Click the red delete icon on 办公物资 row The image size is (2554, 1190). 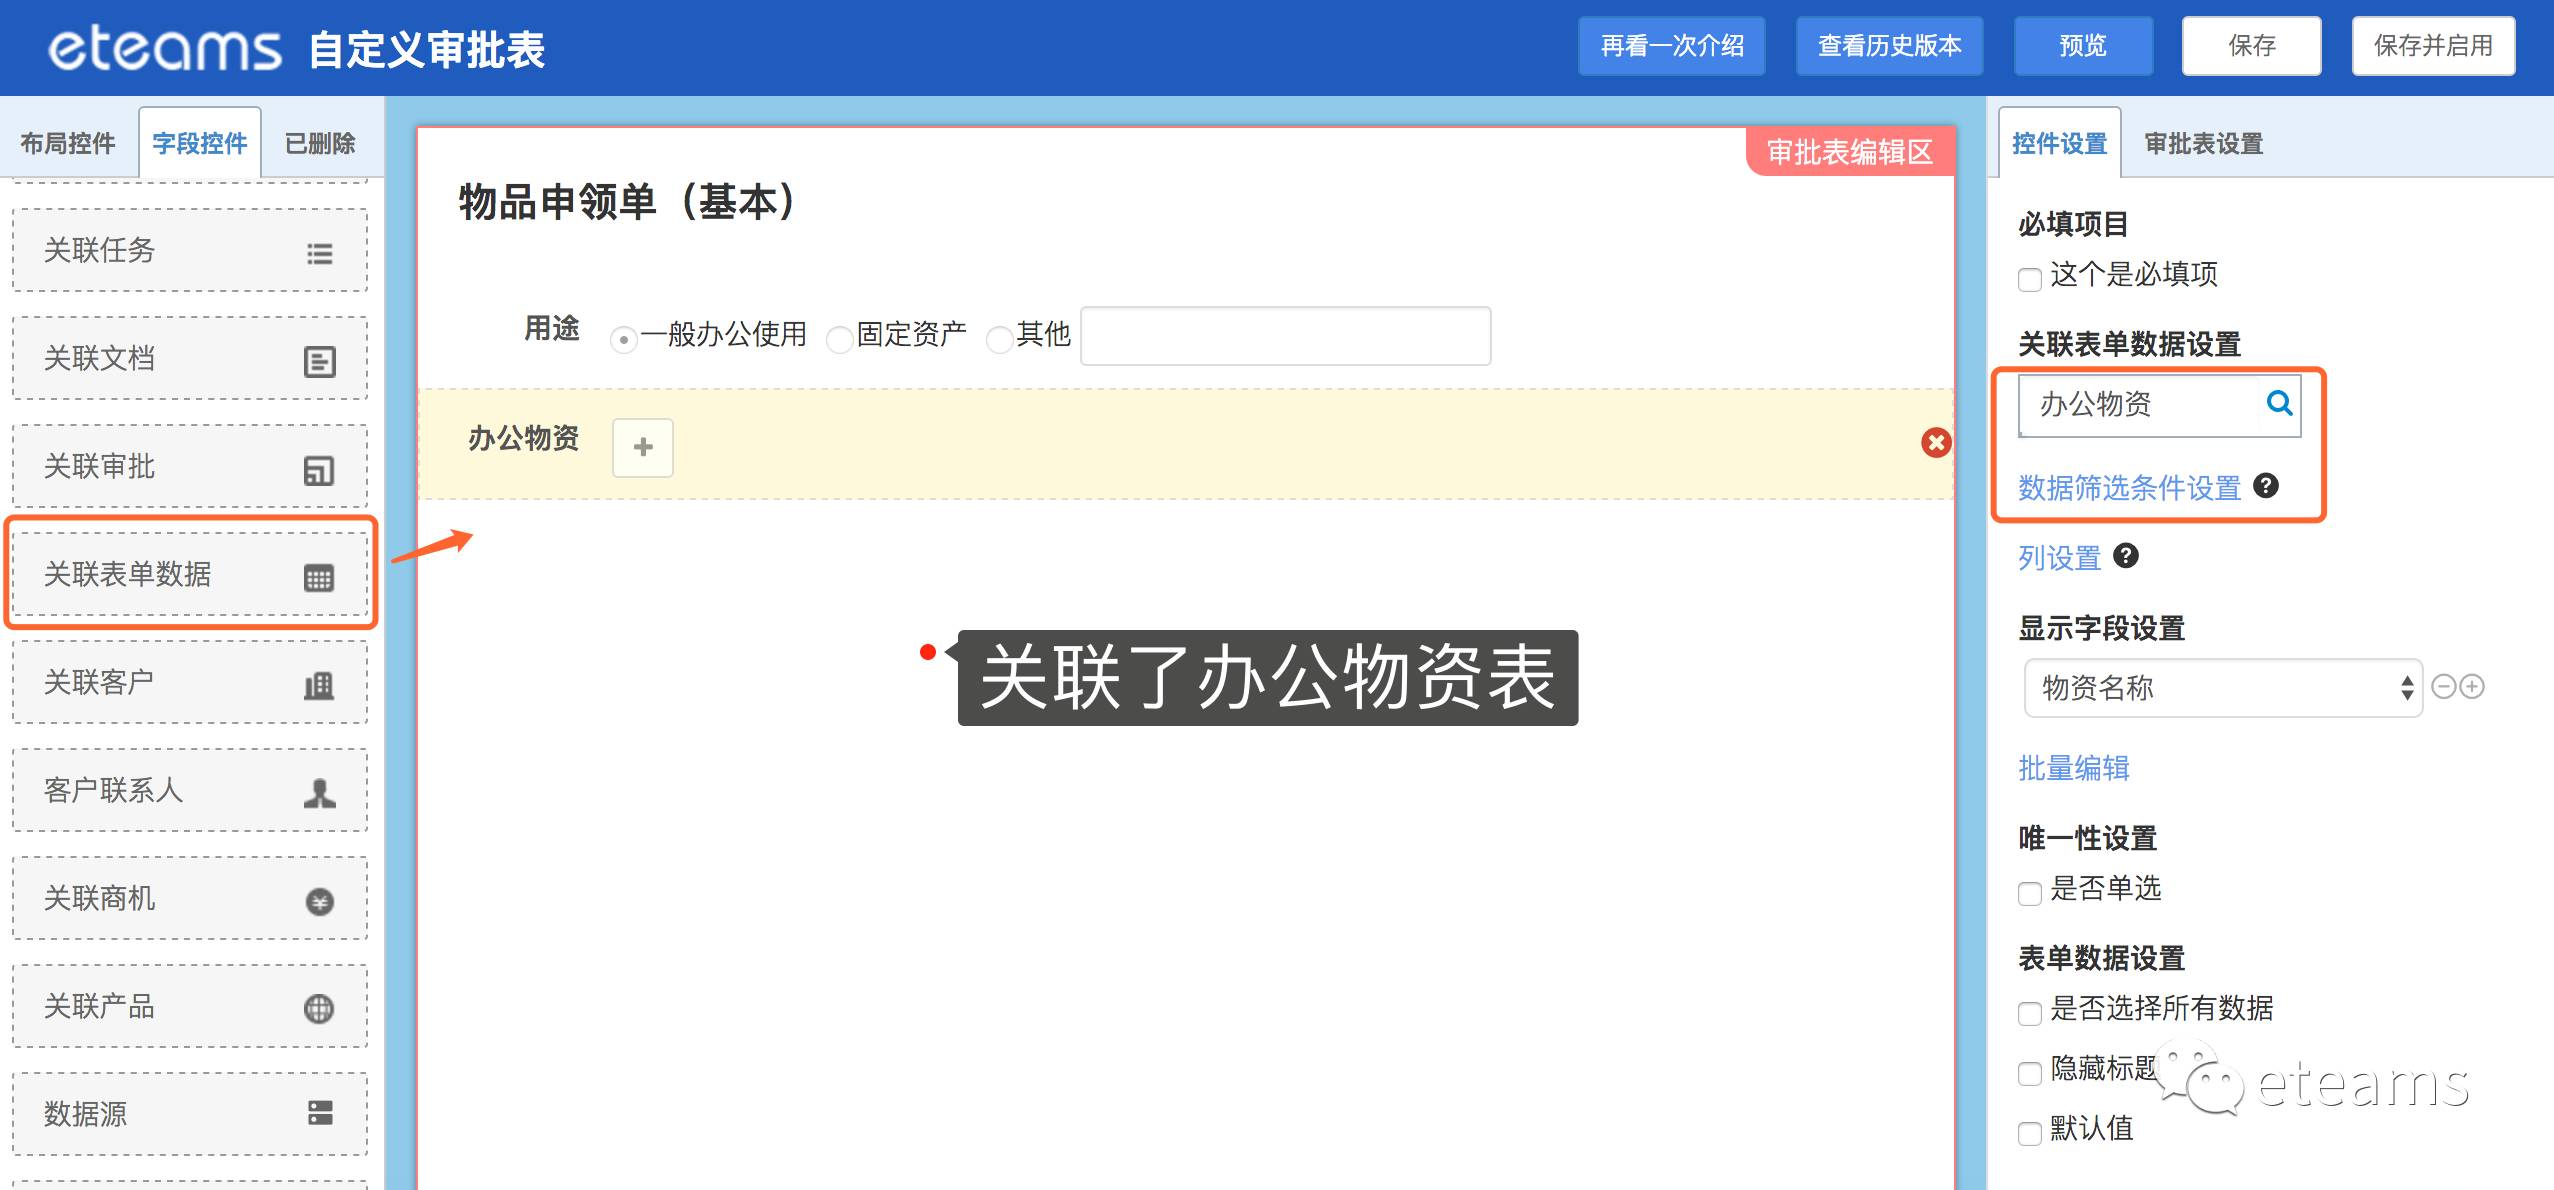(1936, 443)
